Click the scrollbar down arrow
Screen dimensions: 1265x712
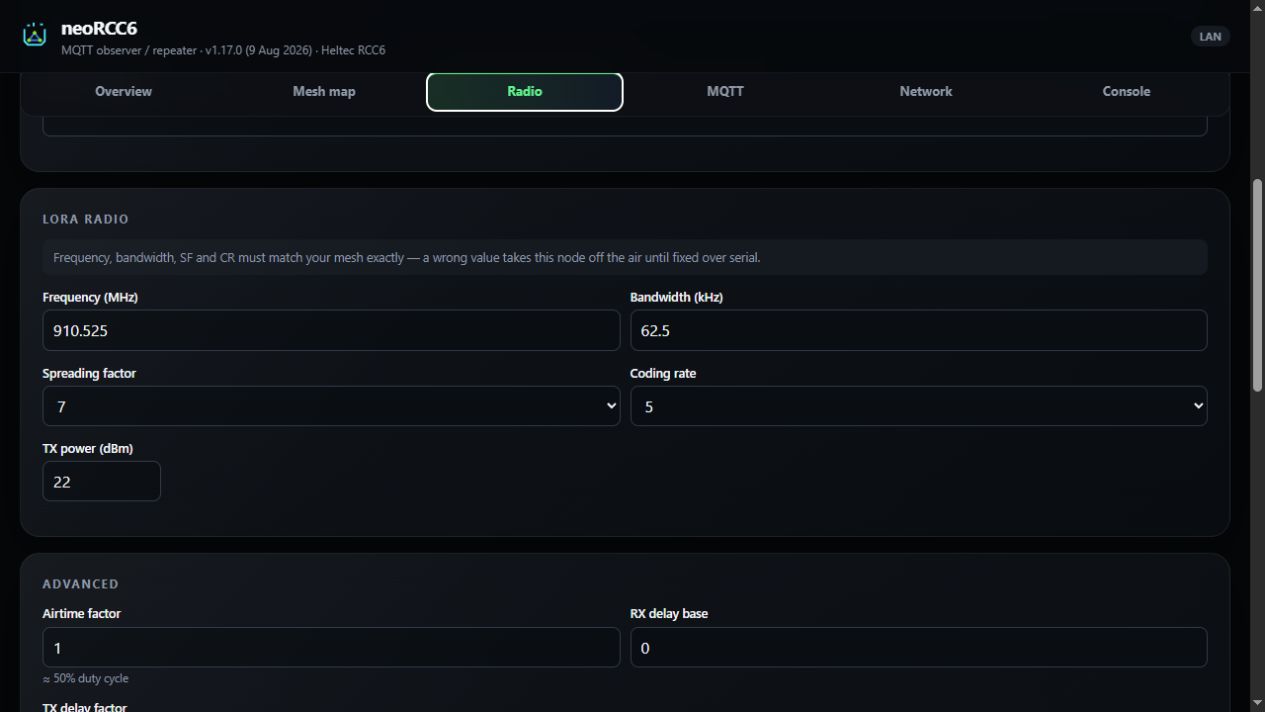1257,704
